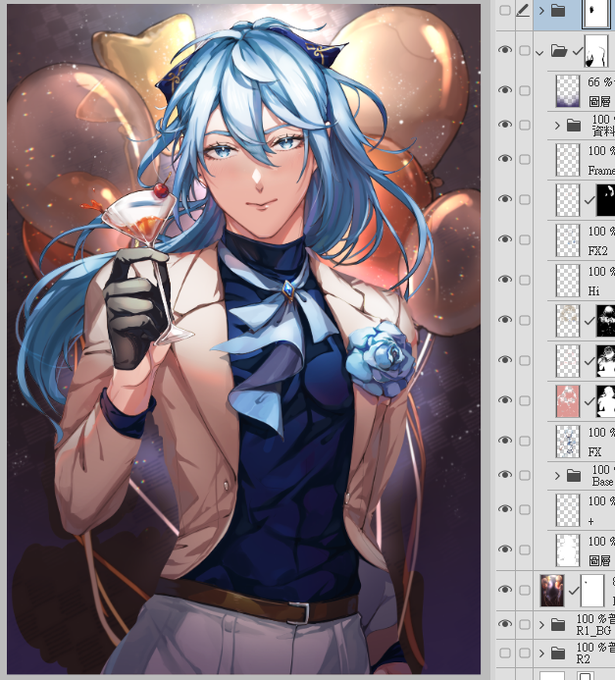Hide the Hi layer
Viewport: 615px width, 680px height.
(505, 279)
